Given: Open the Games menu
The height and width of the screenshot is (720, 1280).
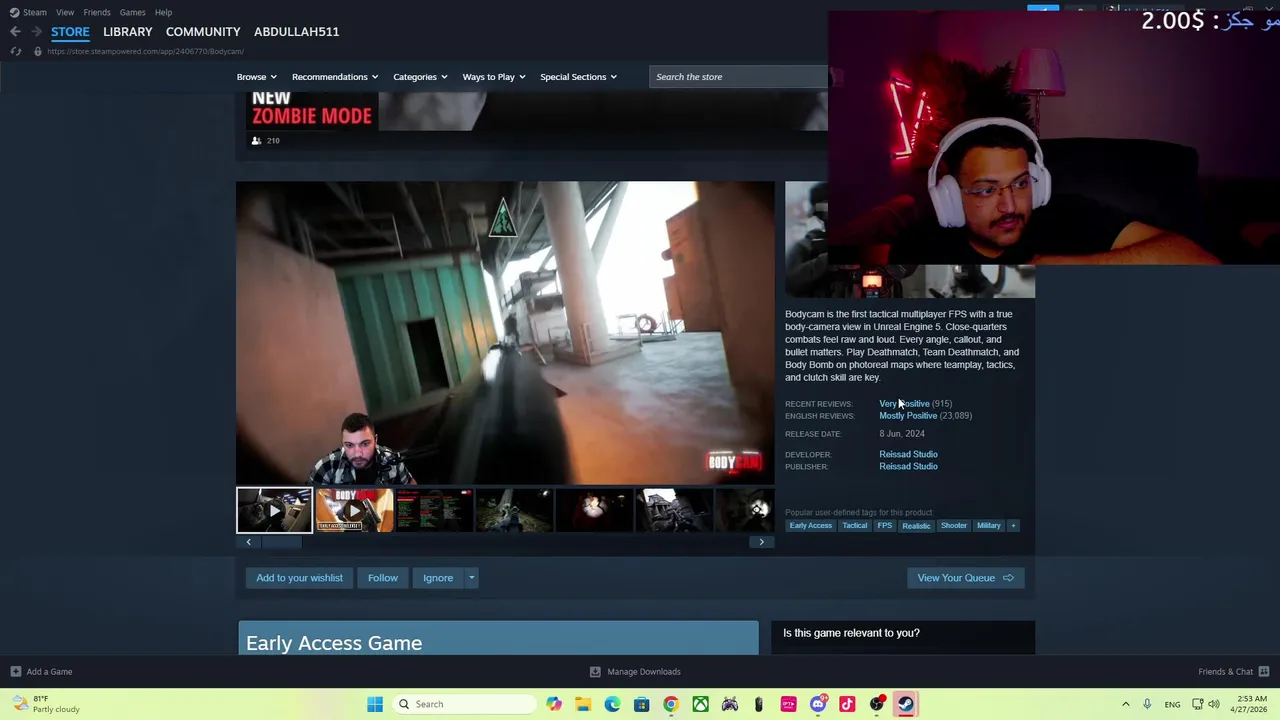Looking at the screenshot, I should pyautogui.click(x=133, y=12).
